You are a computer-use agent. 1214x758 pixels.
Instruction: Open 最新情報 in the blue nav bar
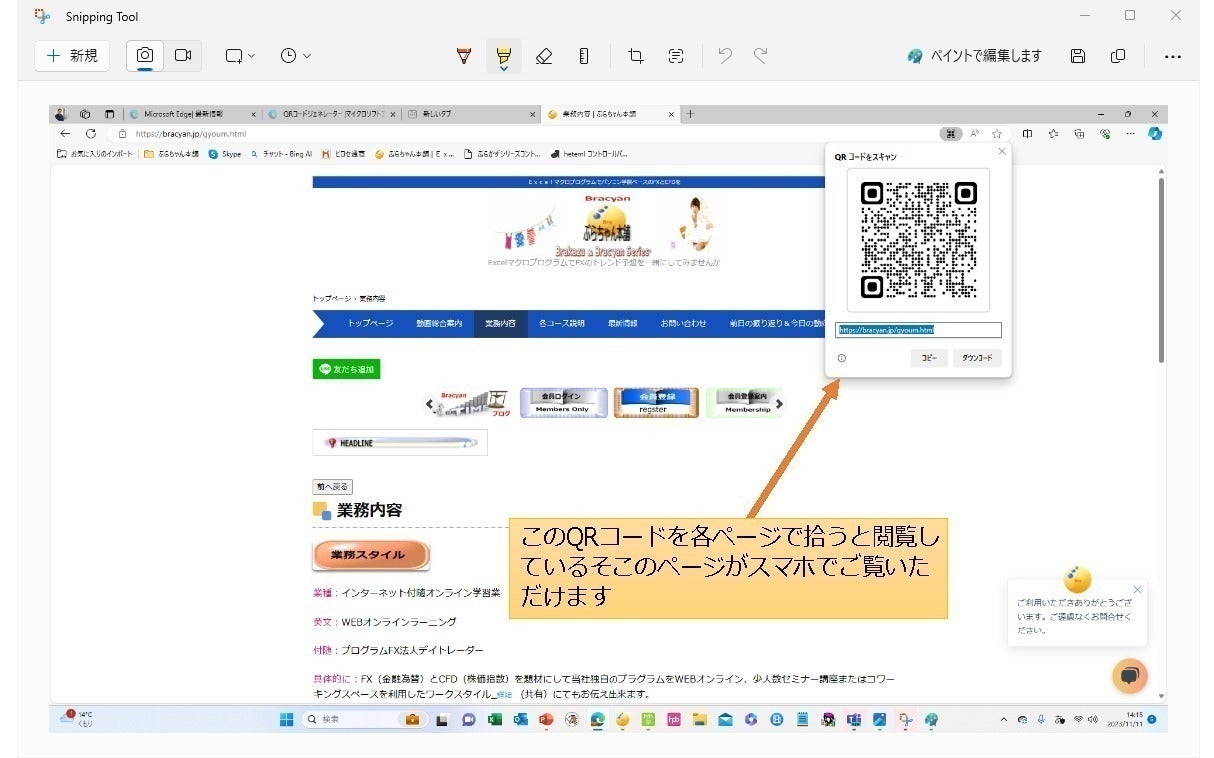pyautogui.click(x=622, y=324)
